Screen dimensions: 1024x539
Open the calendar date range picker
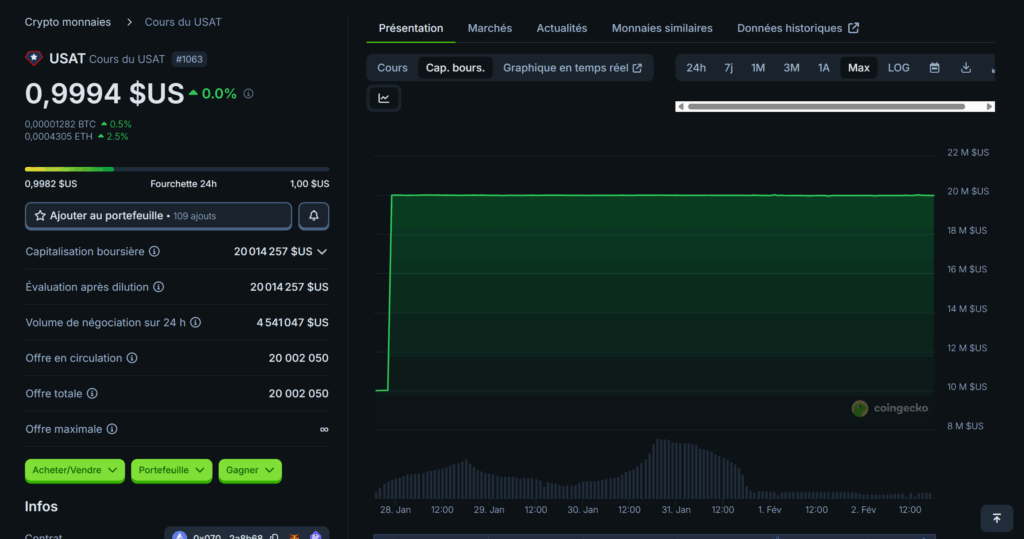pyautogui.click(x=934, y=68)
